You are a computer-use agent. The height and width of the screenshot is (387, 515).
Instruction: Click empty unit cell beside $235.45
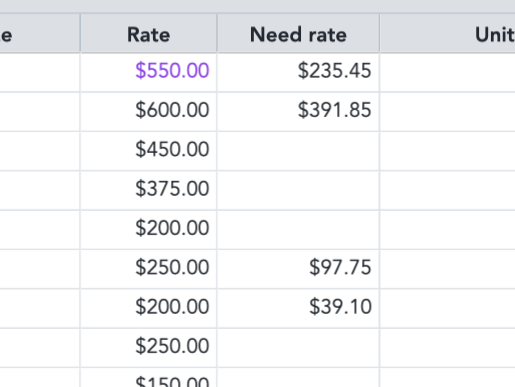(448, 72)
